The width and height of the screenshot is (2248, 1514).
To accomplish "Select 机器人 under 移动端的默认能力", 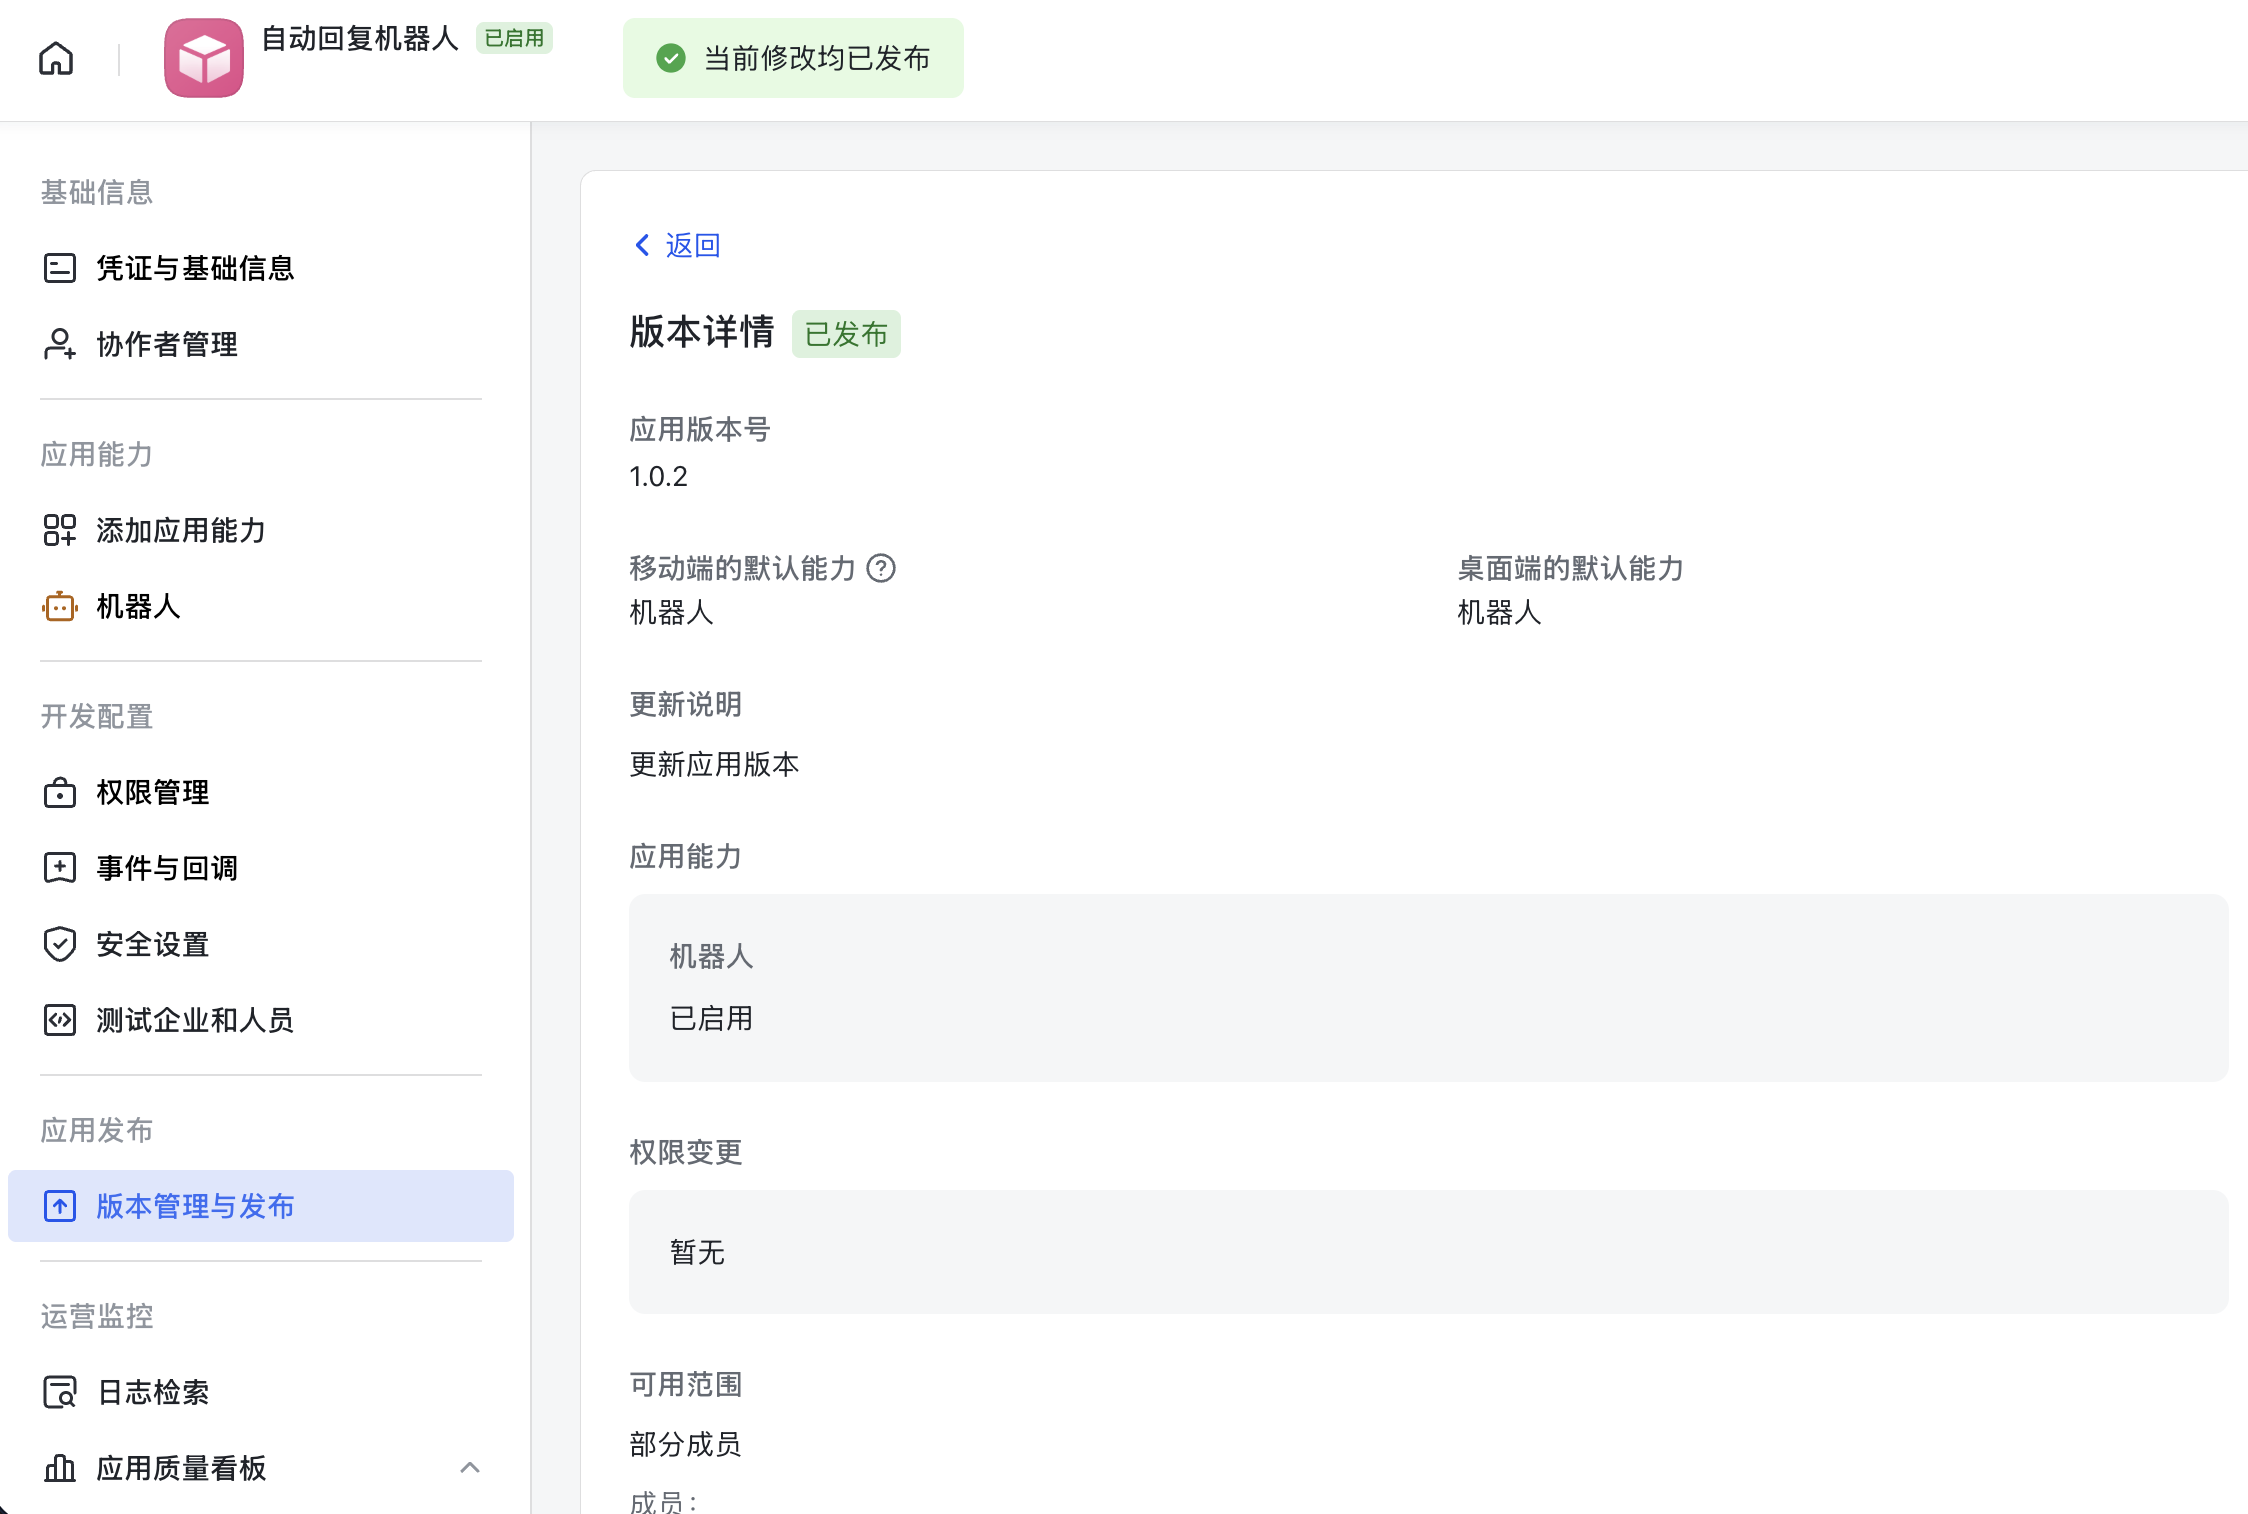I will 671,612.
